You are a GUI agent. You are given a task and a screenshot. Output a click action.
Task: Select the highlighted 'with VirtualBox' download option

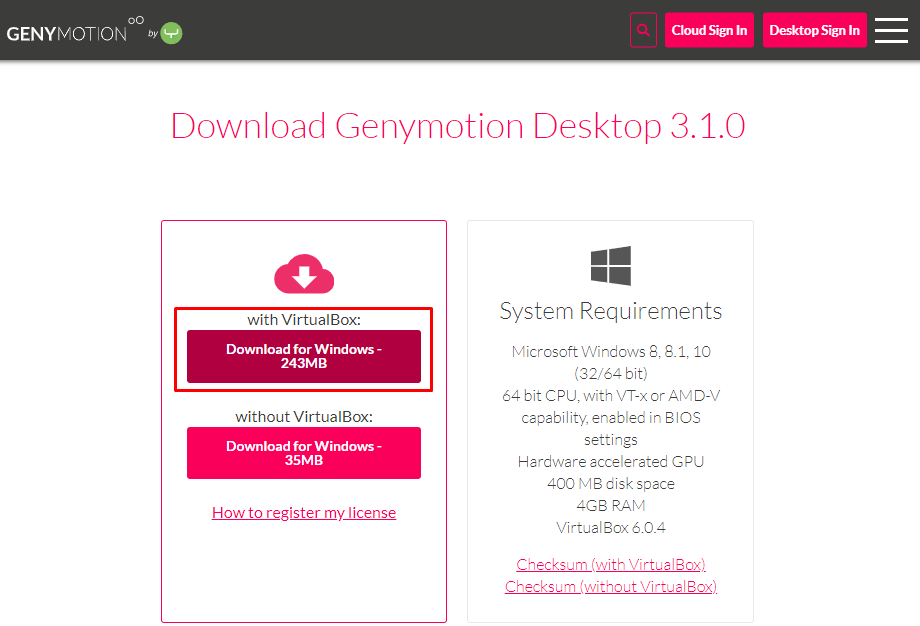(303, 350)
